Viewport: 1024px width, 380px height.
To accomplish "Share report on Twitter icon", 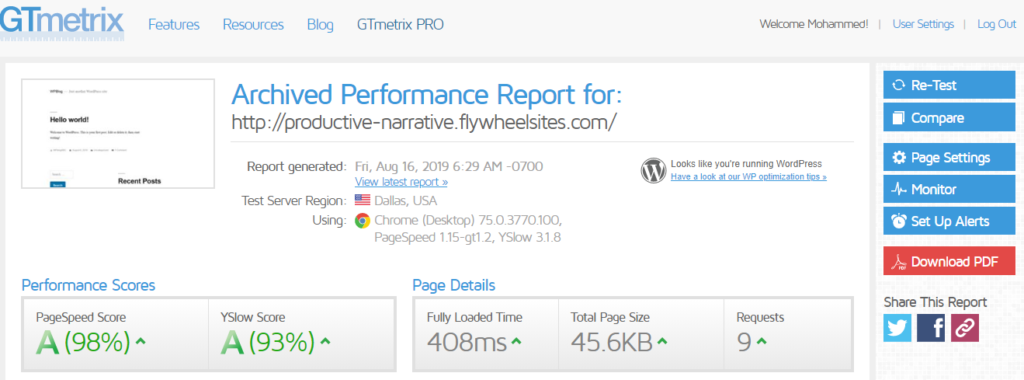I will coord(897,328).
